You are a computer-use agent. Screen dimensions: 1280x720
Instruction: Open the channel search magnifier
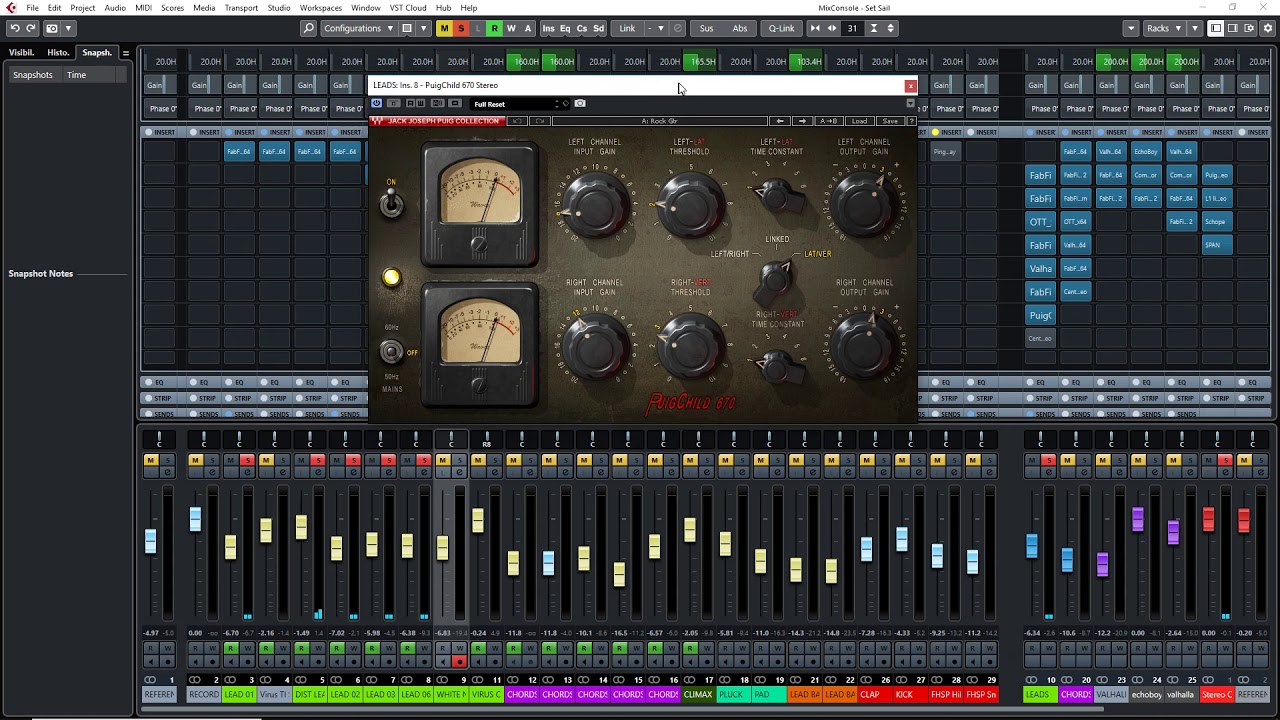[x=308, y=28]
